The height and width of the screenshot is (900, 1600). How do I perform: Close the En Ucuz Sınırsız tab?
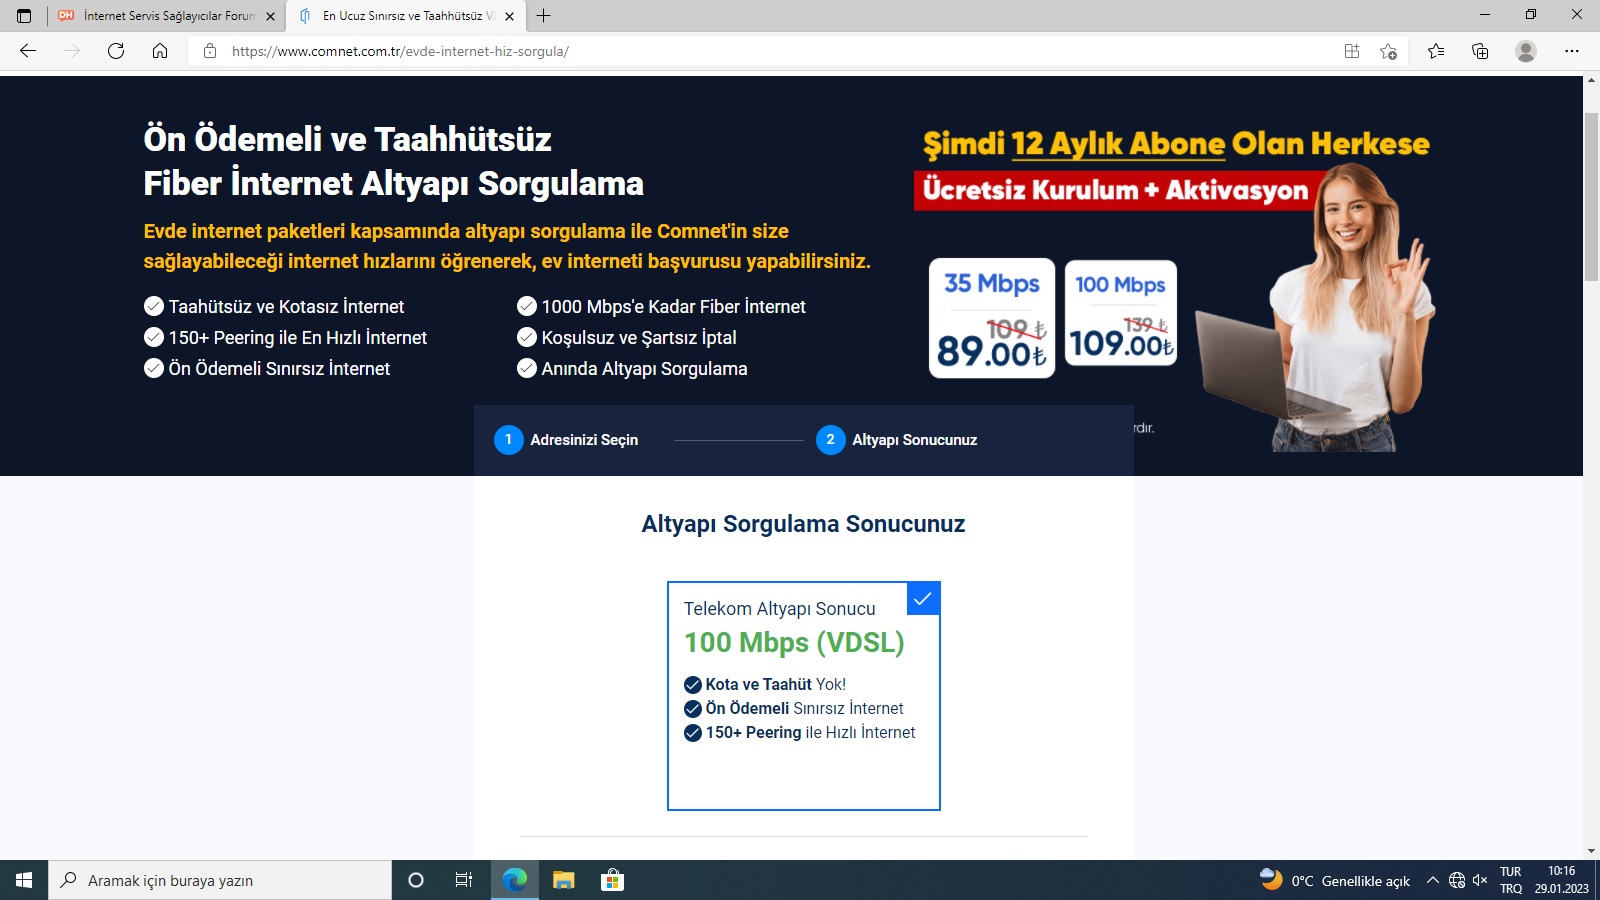[x=509, y=16]
